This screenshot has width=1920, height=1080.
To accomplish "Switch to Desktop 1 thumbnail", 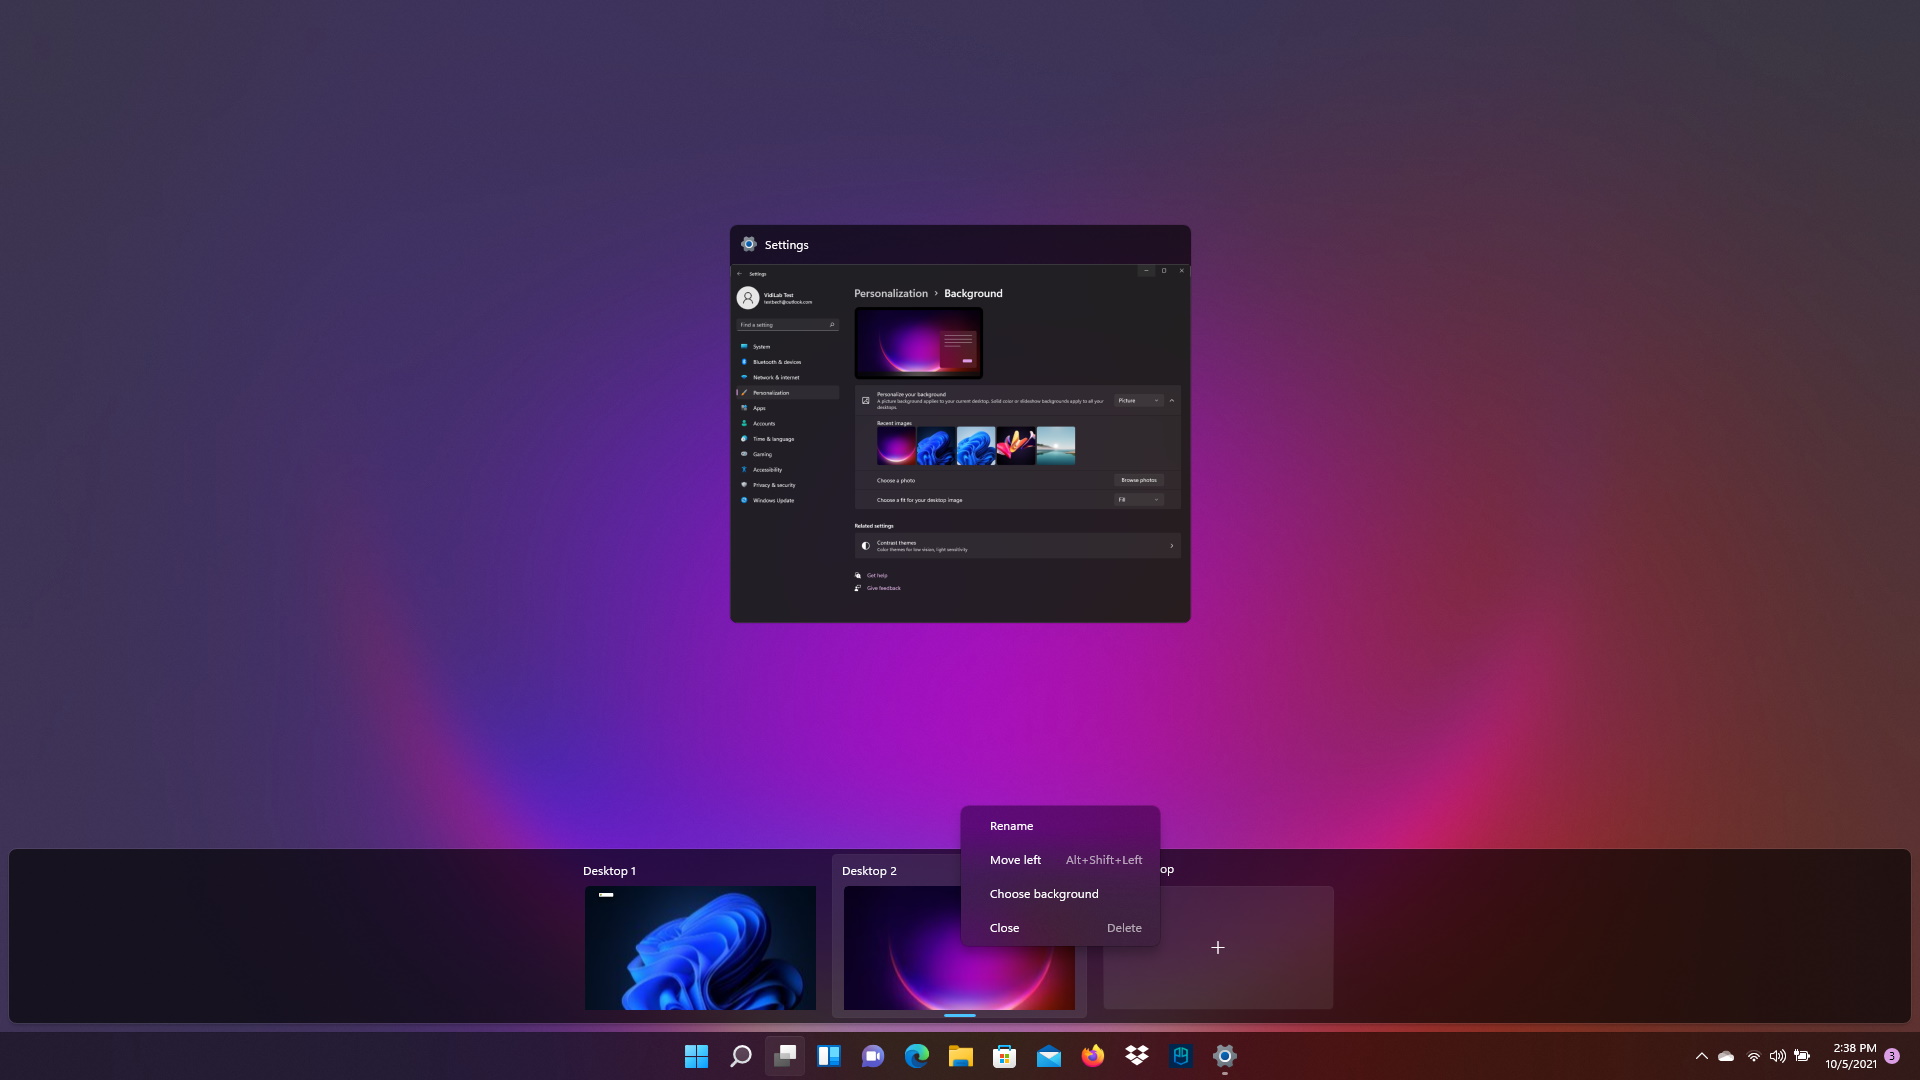I will coord(700,947).
